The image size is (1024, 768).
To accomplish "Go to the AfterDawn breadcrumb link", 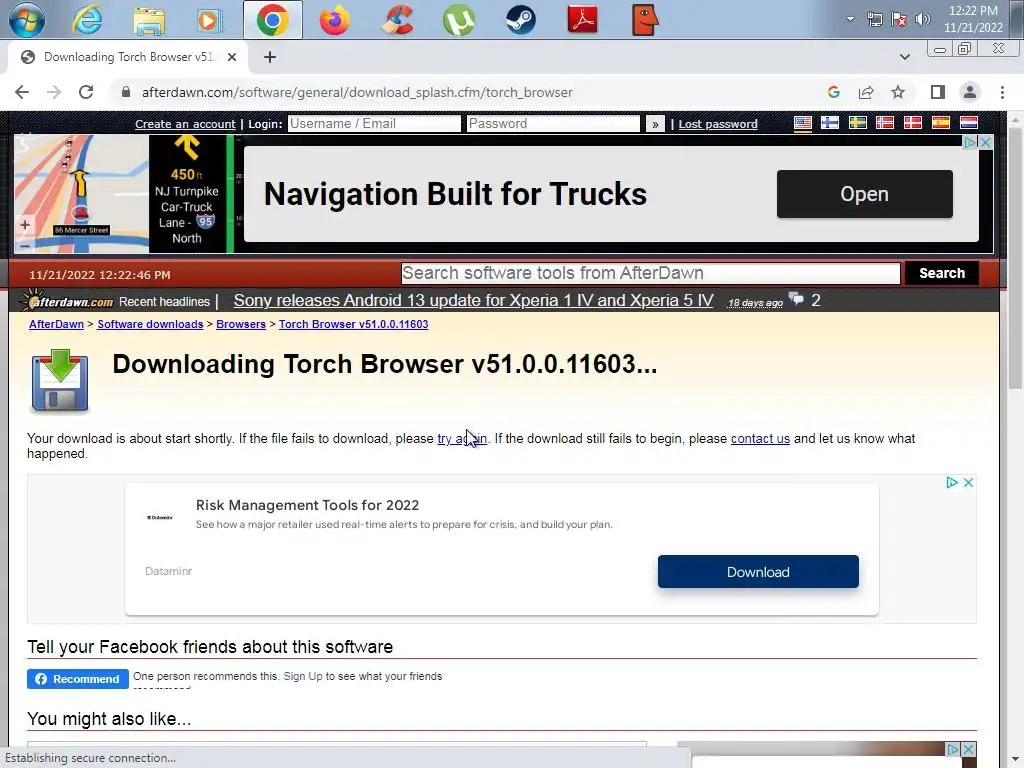I will point(56,325).
